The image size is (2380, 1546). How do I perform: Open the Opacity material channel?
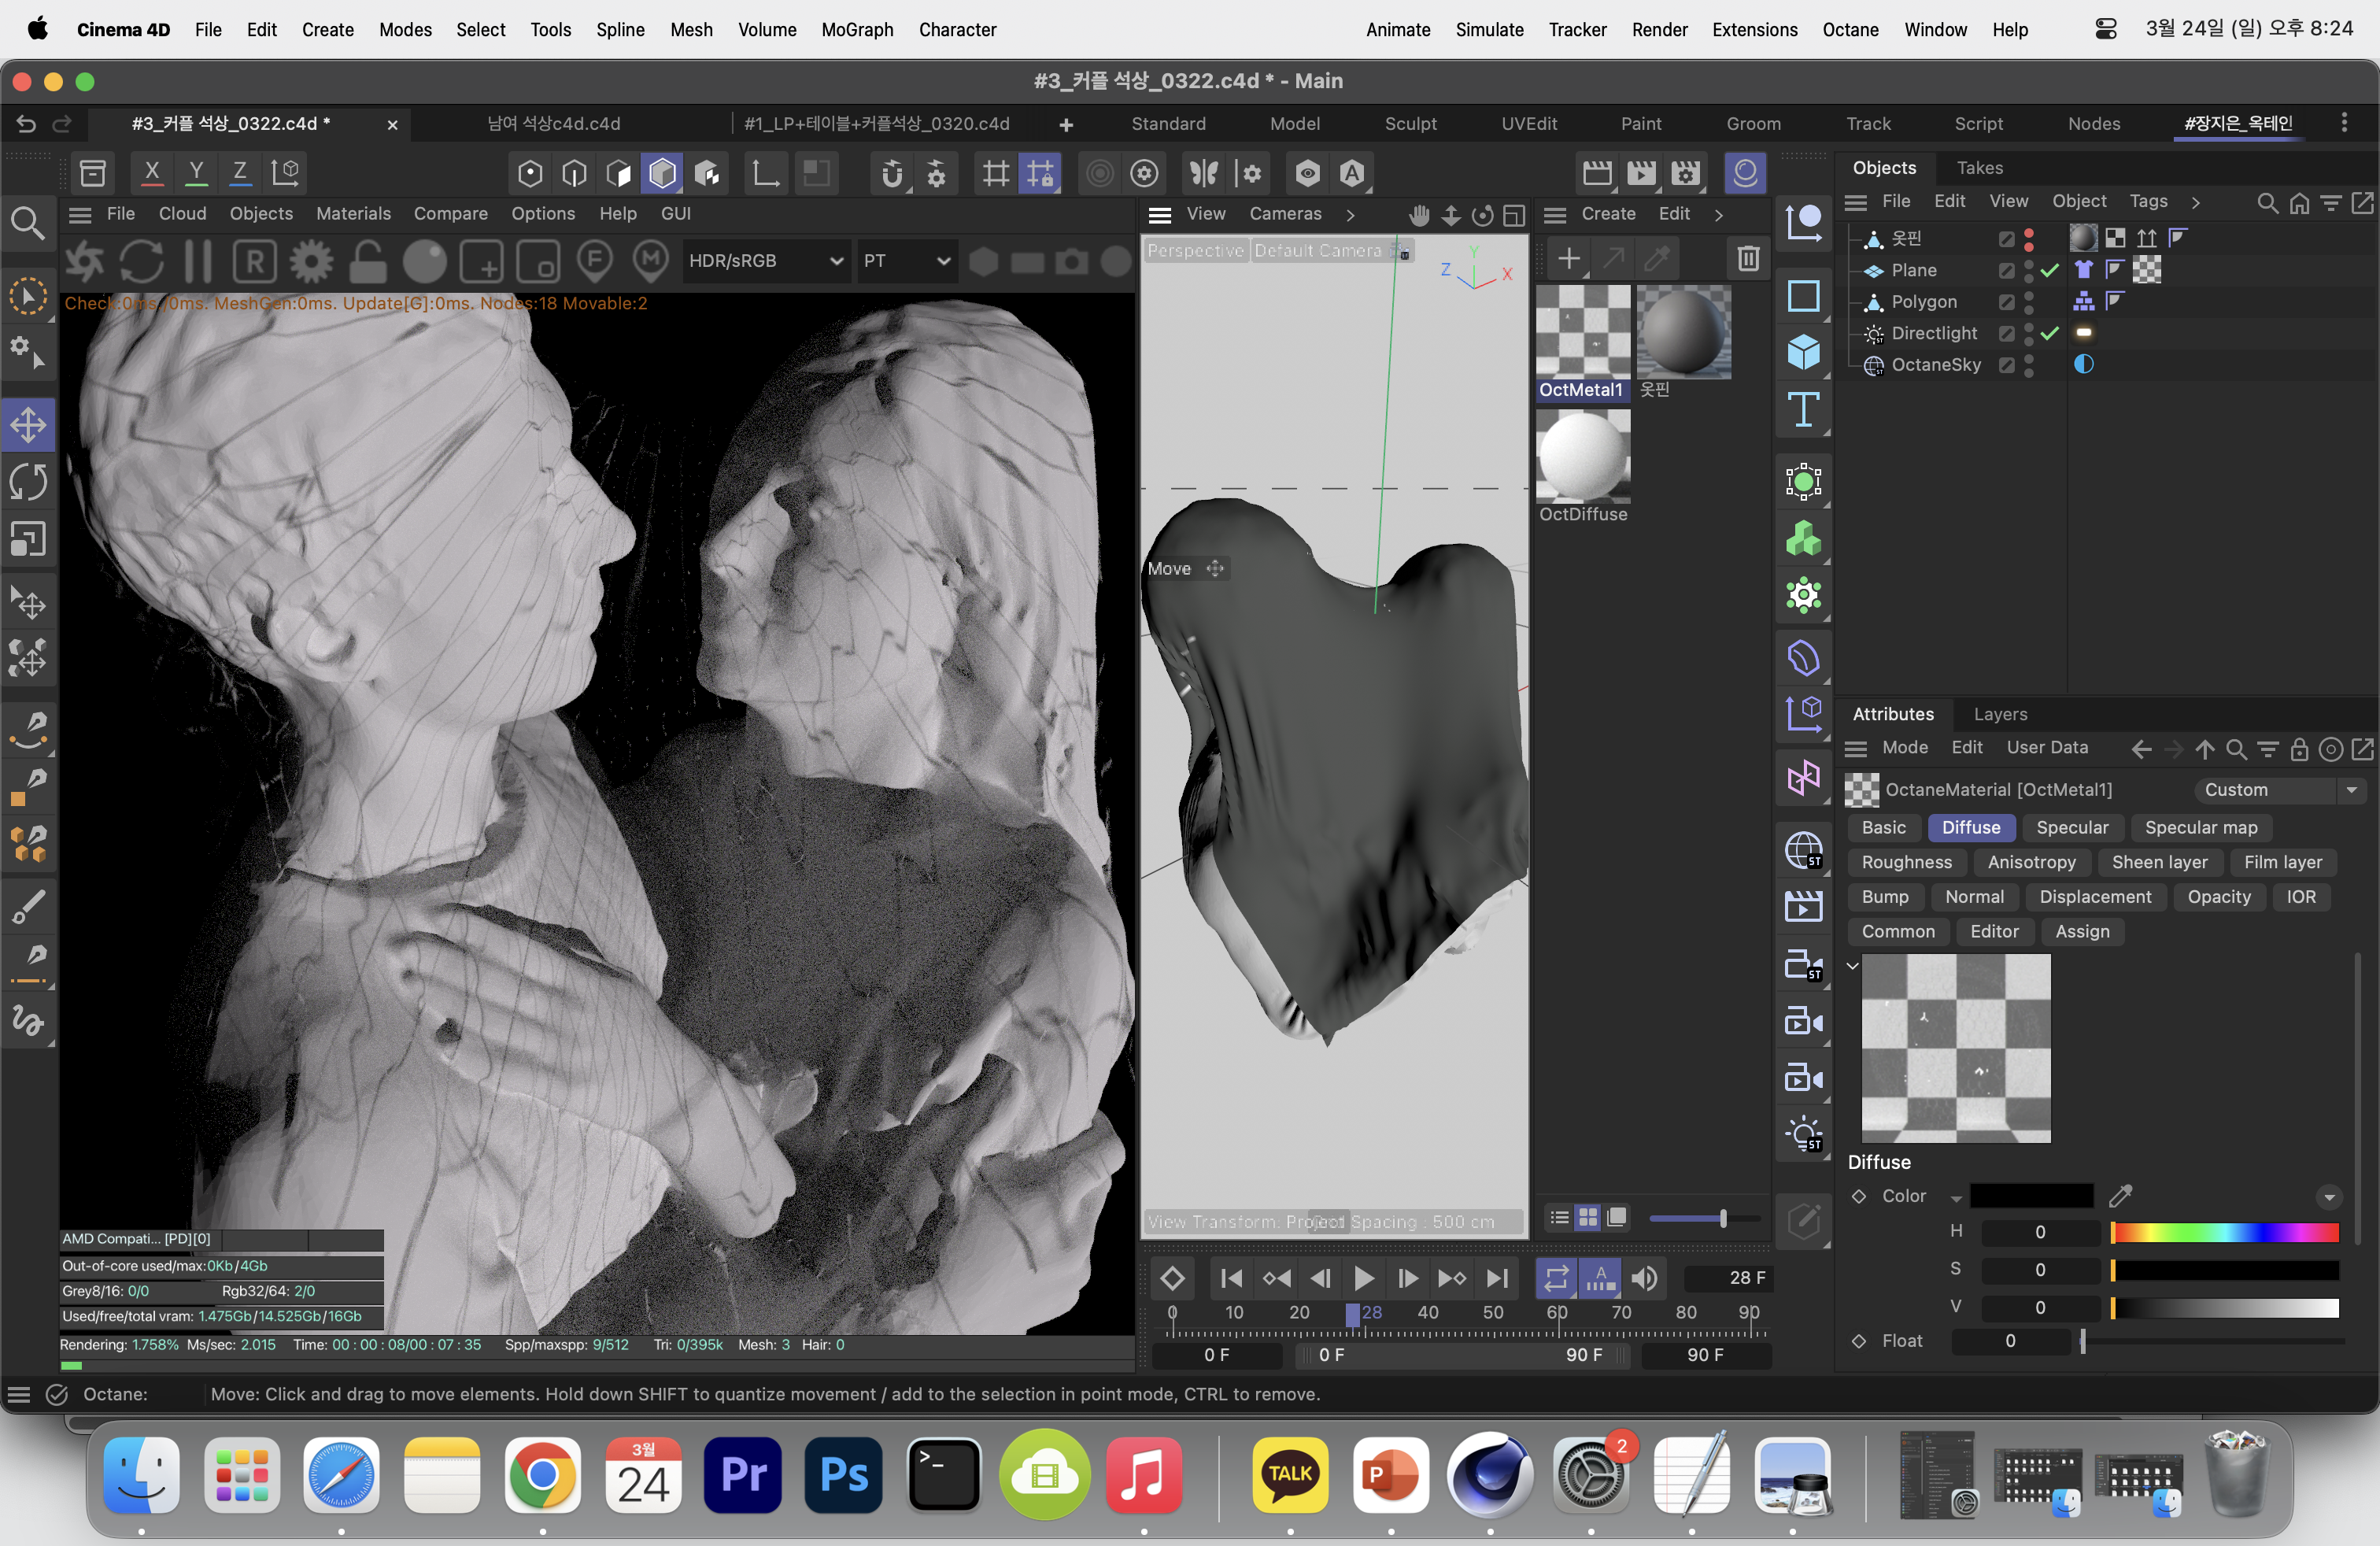coord(2218,896)
